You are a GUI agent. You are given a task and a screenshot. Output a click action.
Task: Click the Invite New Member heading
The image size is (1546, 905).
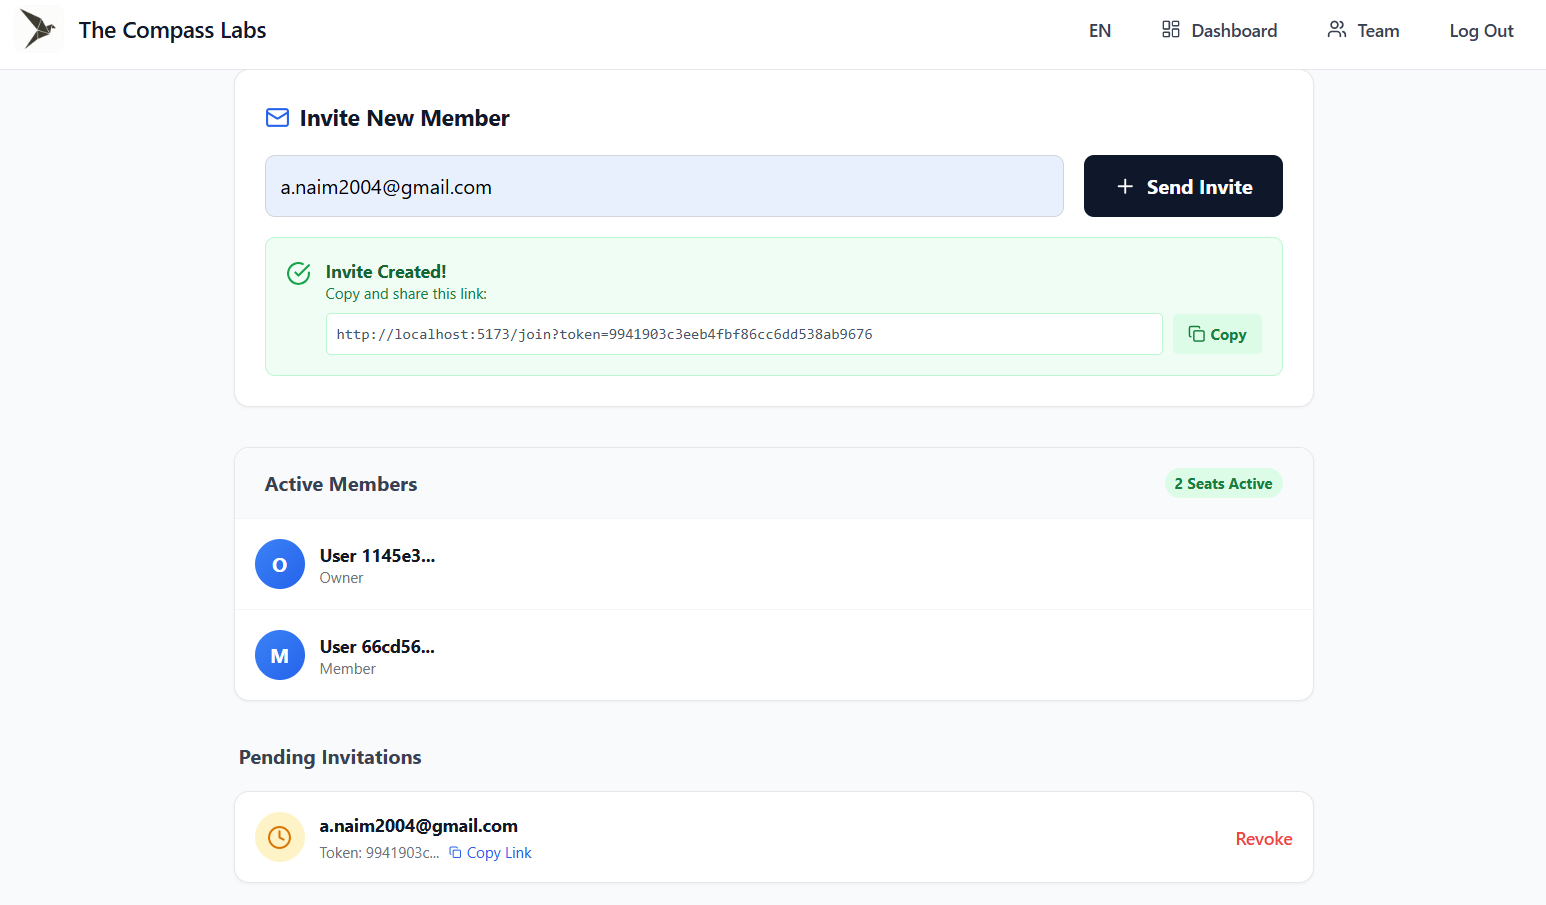click(404, 118)
